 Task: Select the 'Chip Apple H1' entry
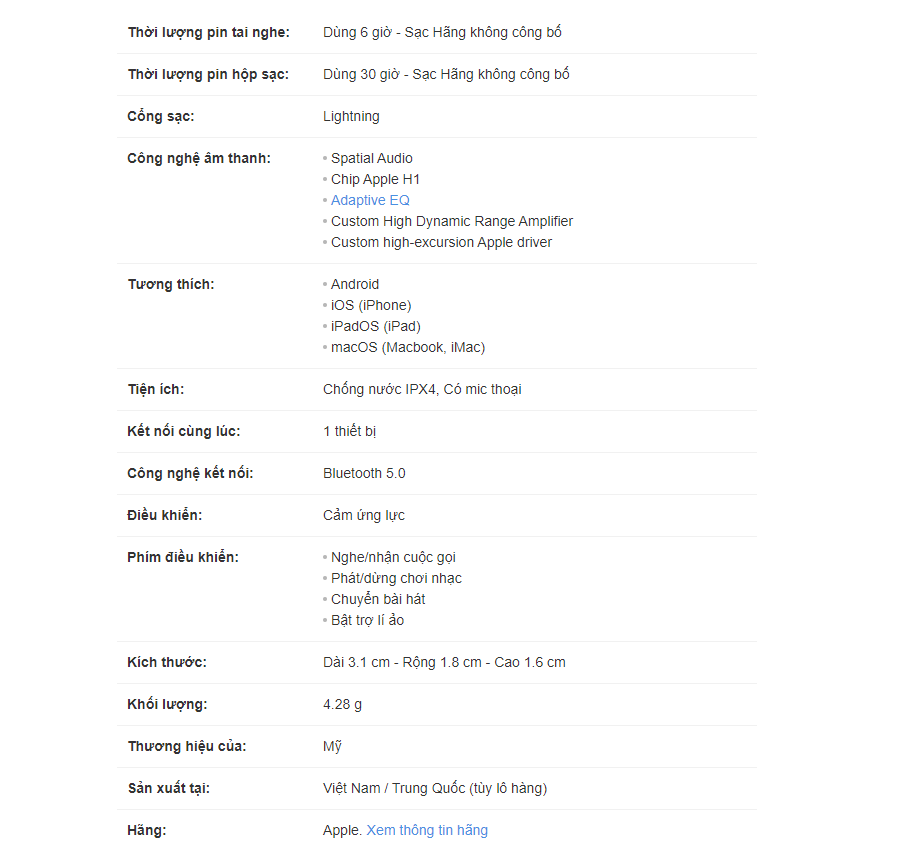click(375, 179)
